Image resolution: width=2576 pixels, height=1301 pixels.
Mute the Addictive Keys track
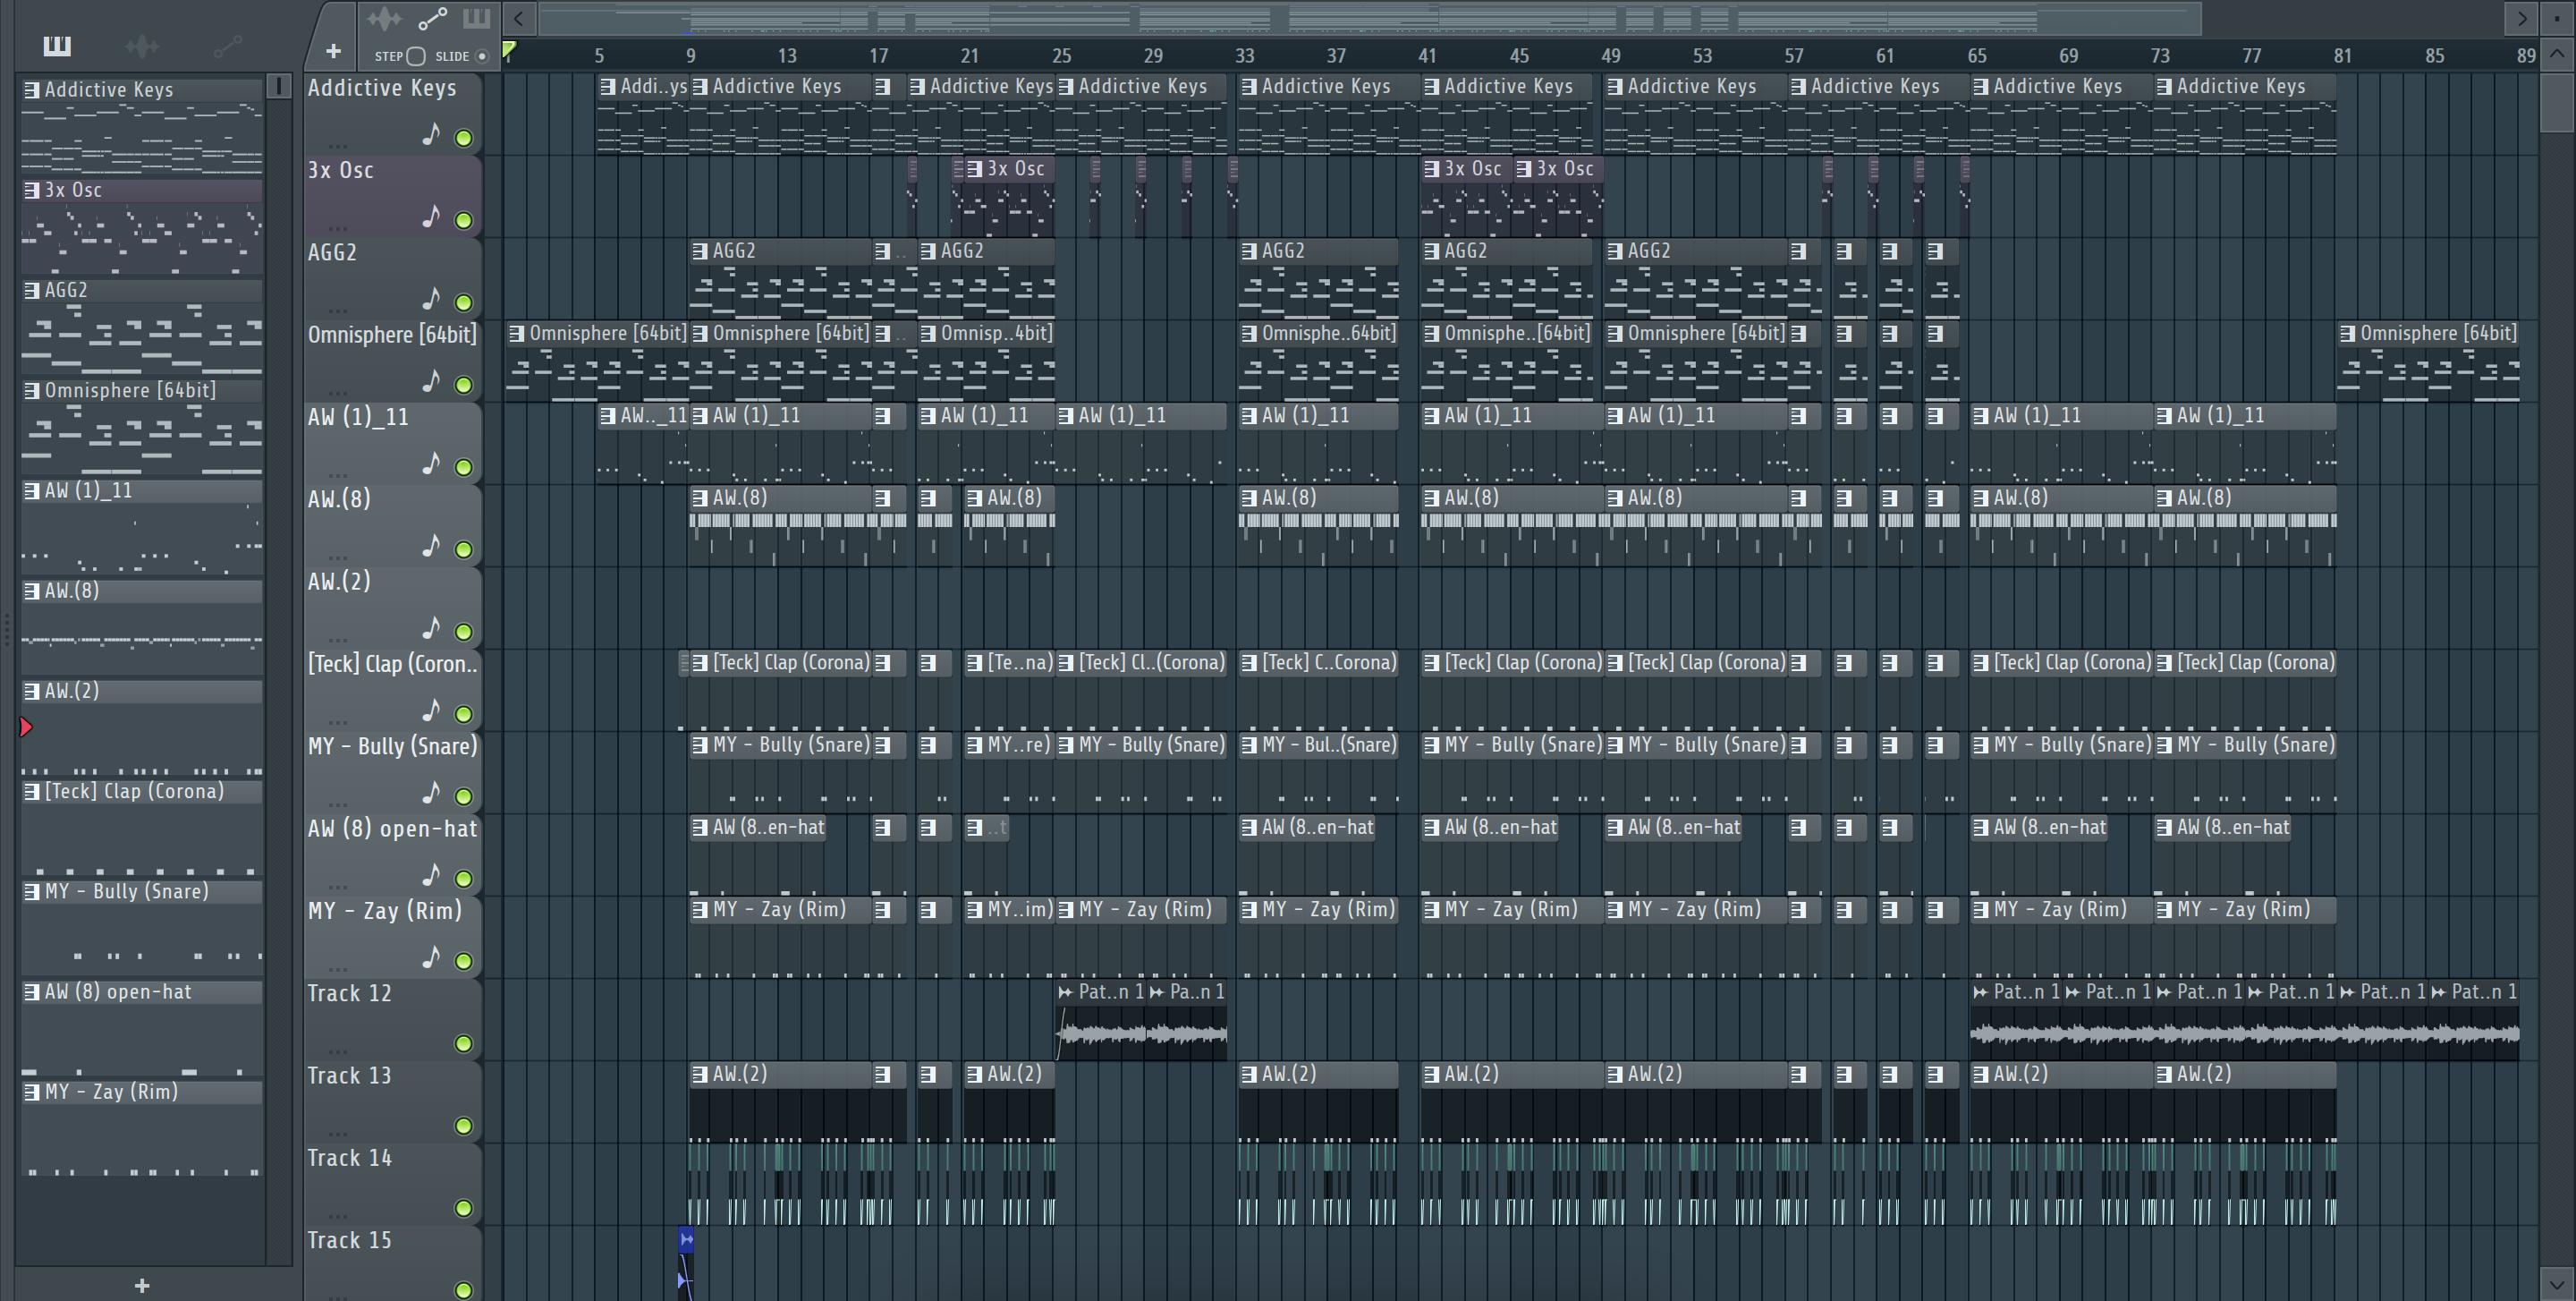coord(464,138)
